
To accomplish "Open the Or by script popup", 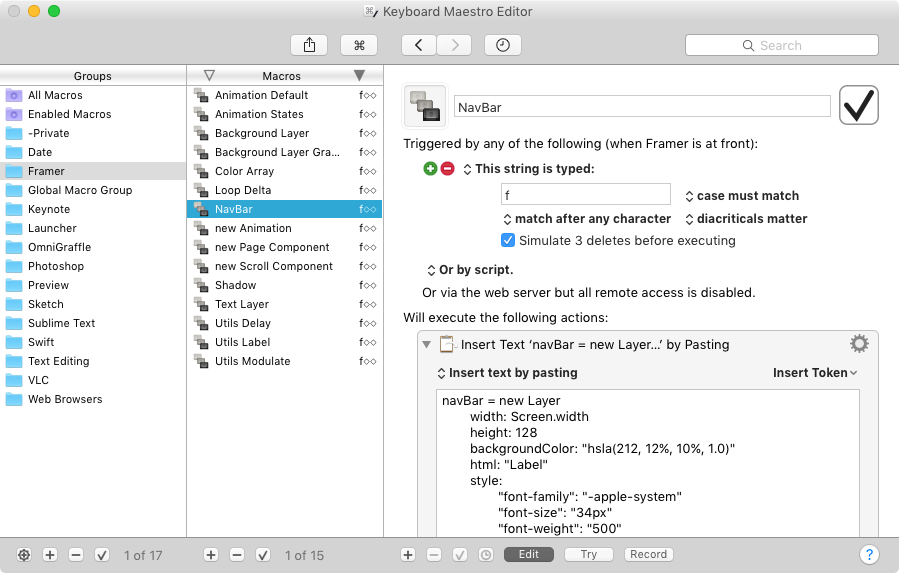I will click(x=470, y=270).
